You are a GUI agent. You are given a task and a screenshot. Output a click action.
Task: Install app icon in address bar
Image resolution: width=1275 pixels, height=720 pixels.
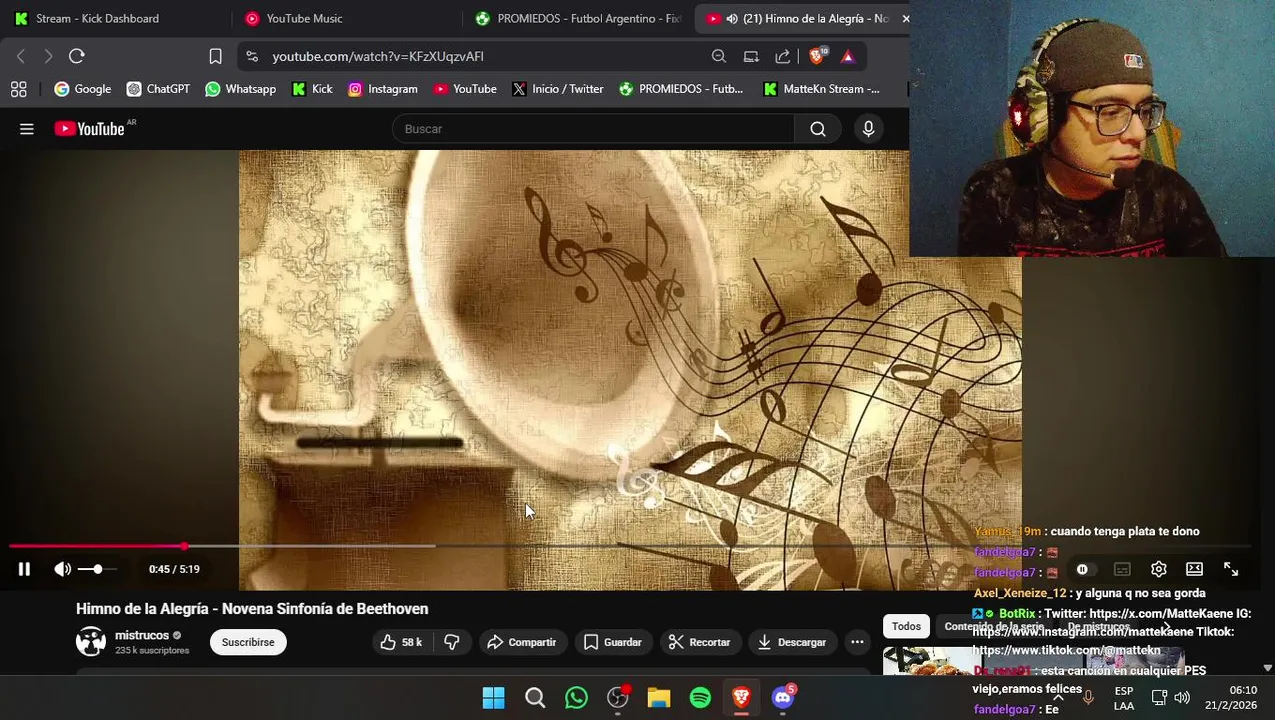click(751, 56)
